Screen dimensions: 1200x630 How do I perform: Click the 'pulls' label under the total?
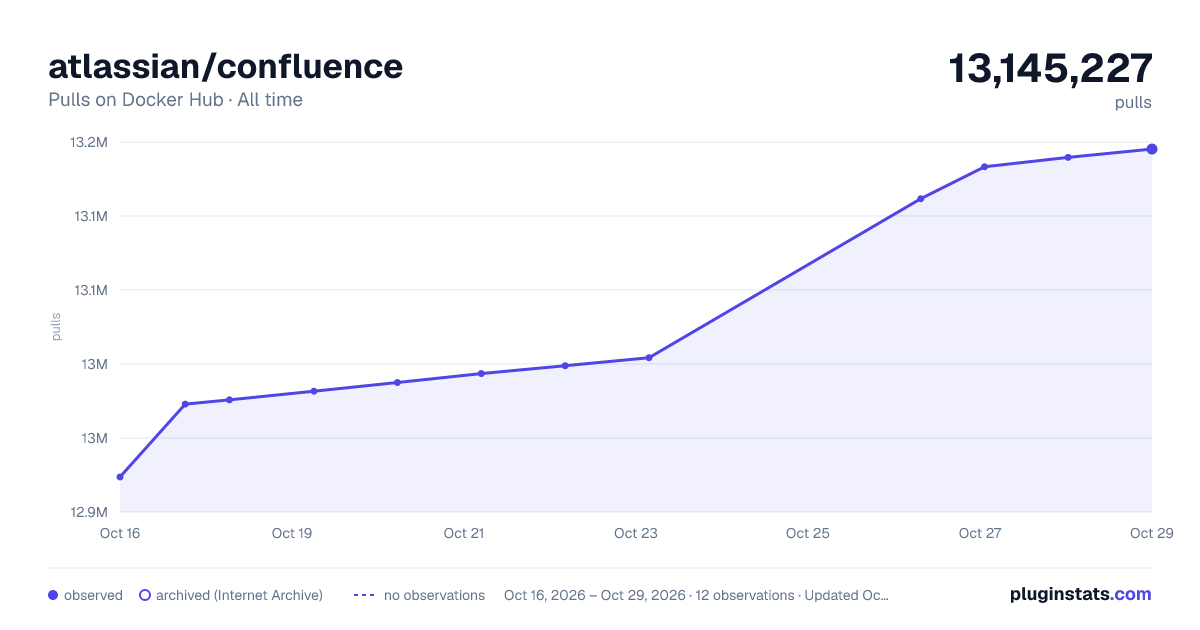pyautogui.click(x=1133, y=103)
